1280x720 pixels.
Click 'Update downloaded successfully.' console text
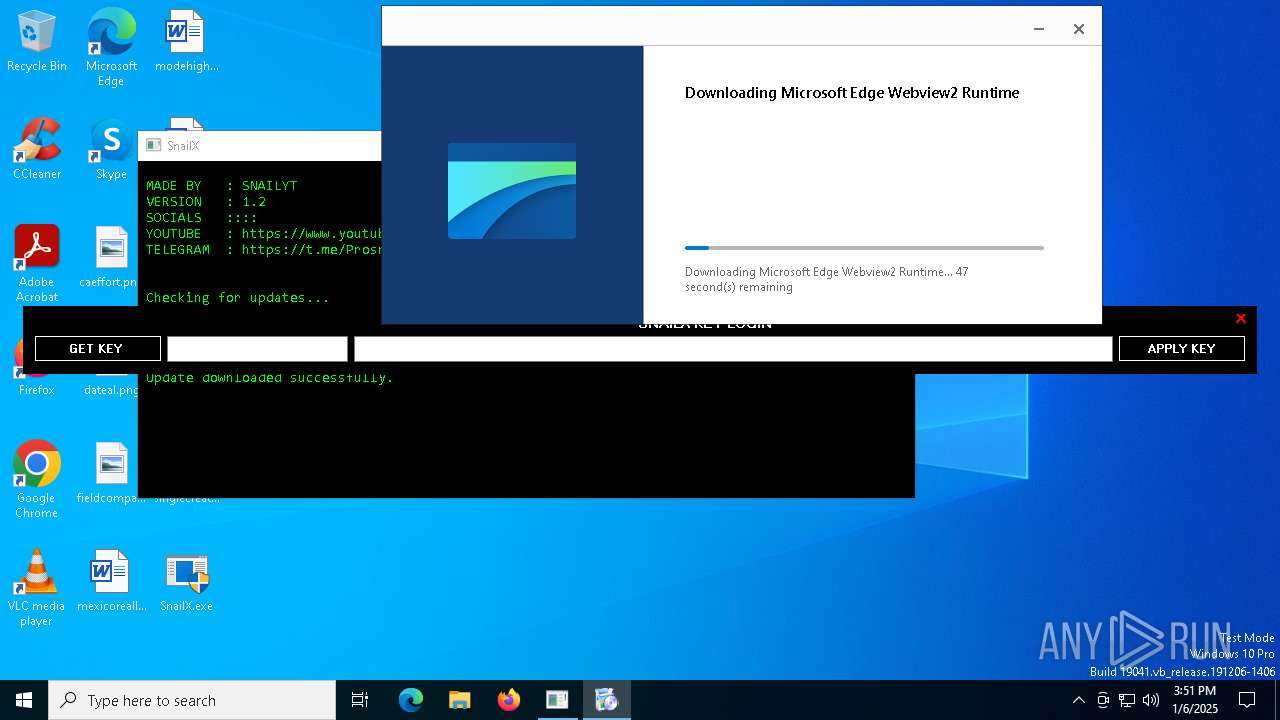click(270, 378)
